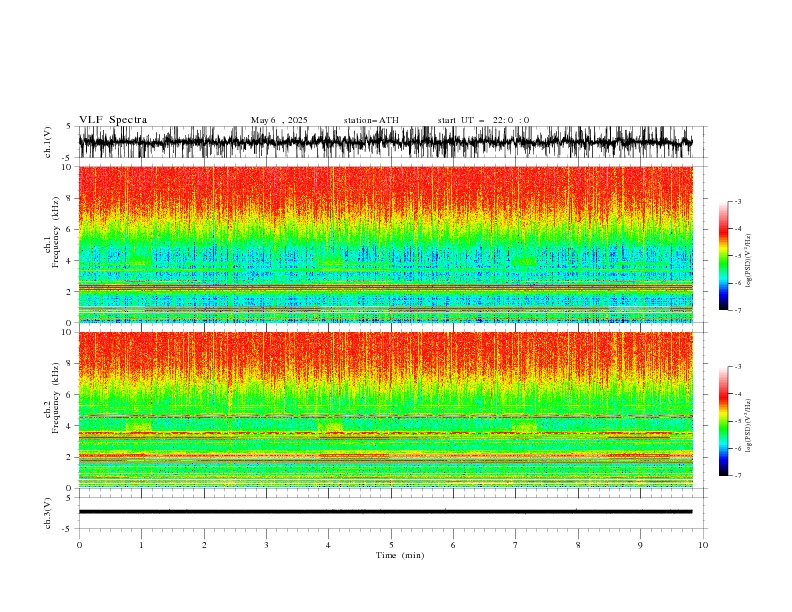Click the "6" tick on the time axis
Screen dimensions: 792x612
[x=453, y=545]
